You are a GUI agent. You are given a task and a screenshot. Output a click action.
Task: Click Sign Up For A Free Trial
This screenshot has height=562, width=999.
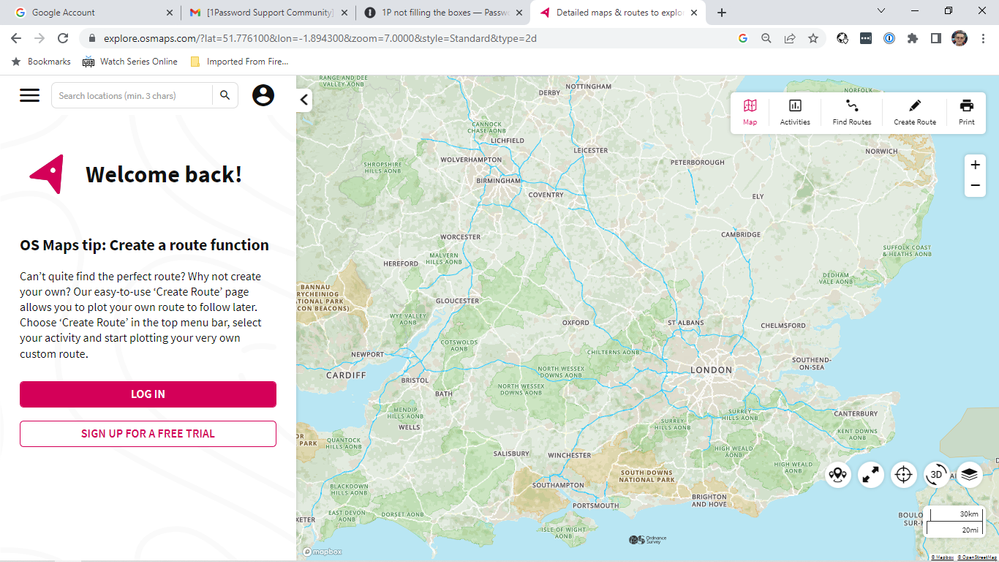click(x=148, y=434)
